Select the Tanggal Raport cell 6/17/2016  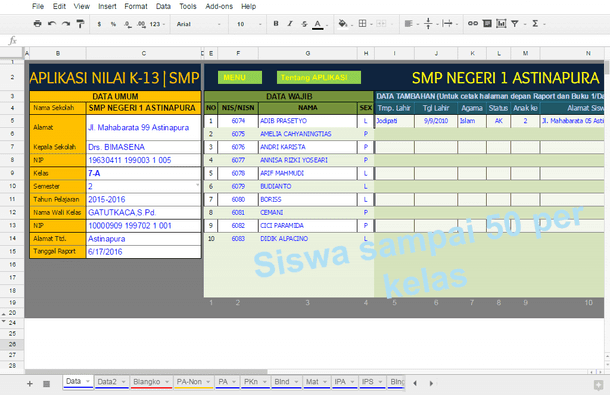(144, 252)
